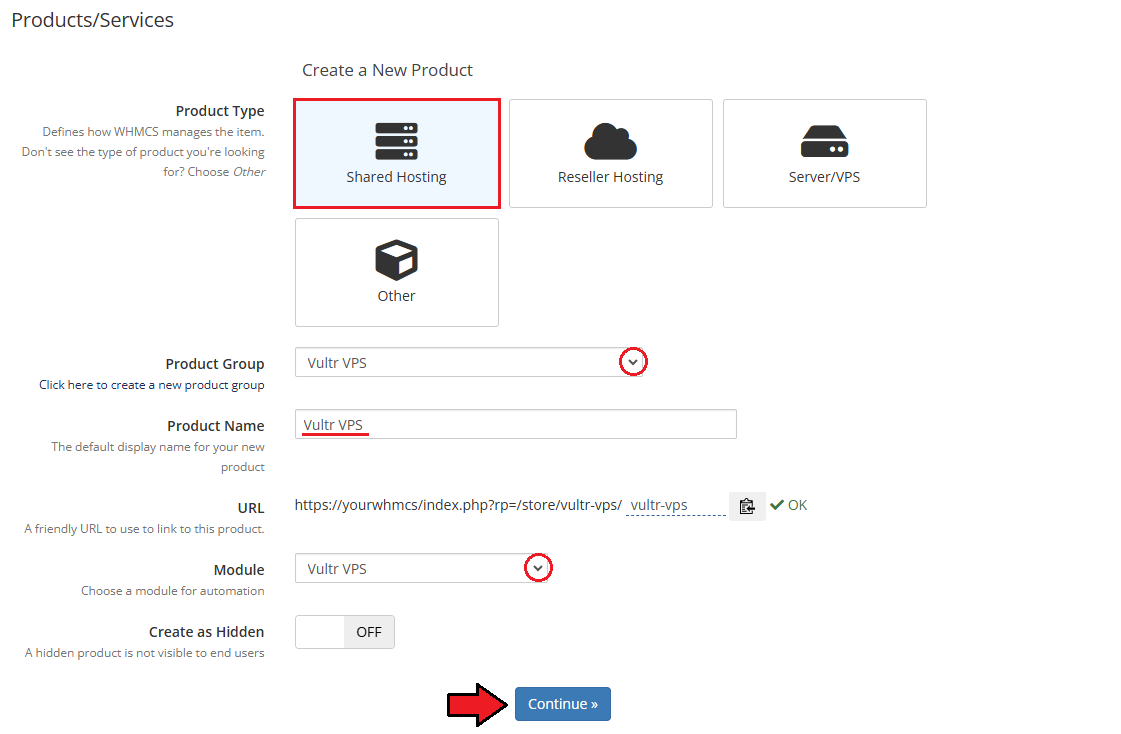Open the Product Group dropdown
This screenshot has height=734, width=1121.
point(469,362)
